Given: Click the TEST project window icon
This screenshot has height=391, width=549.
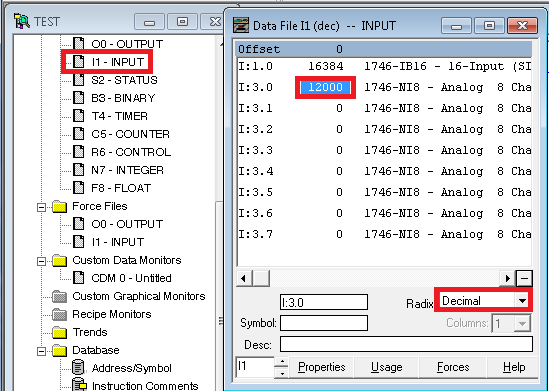Looking at the screenshot, I should click(x=22, y=21).
